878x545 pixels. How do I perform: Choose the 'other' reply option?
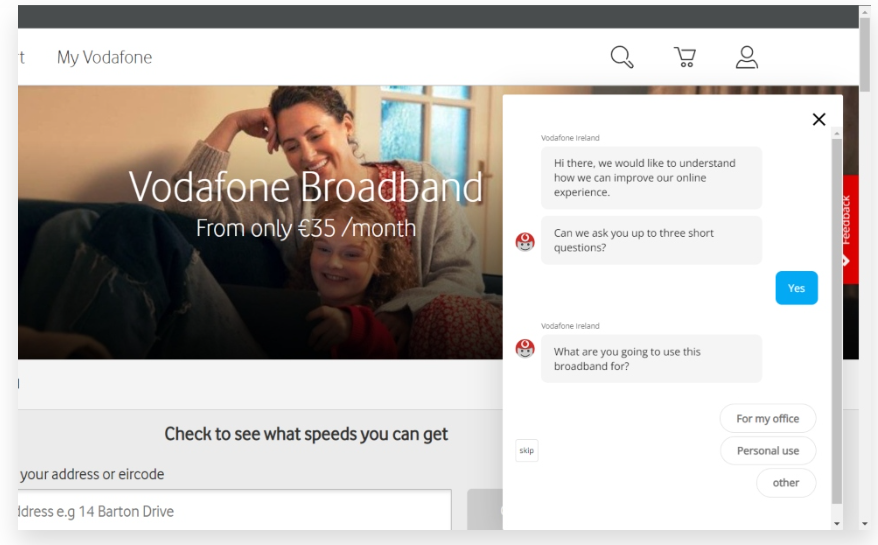786,482
